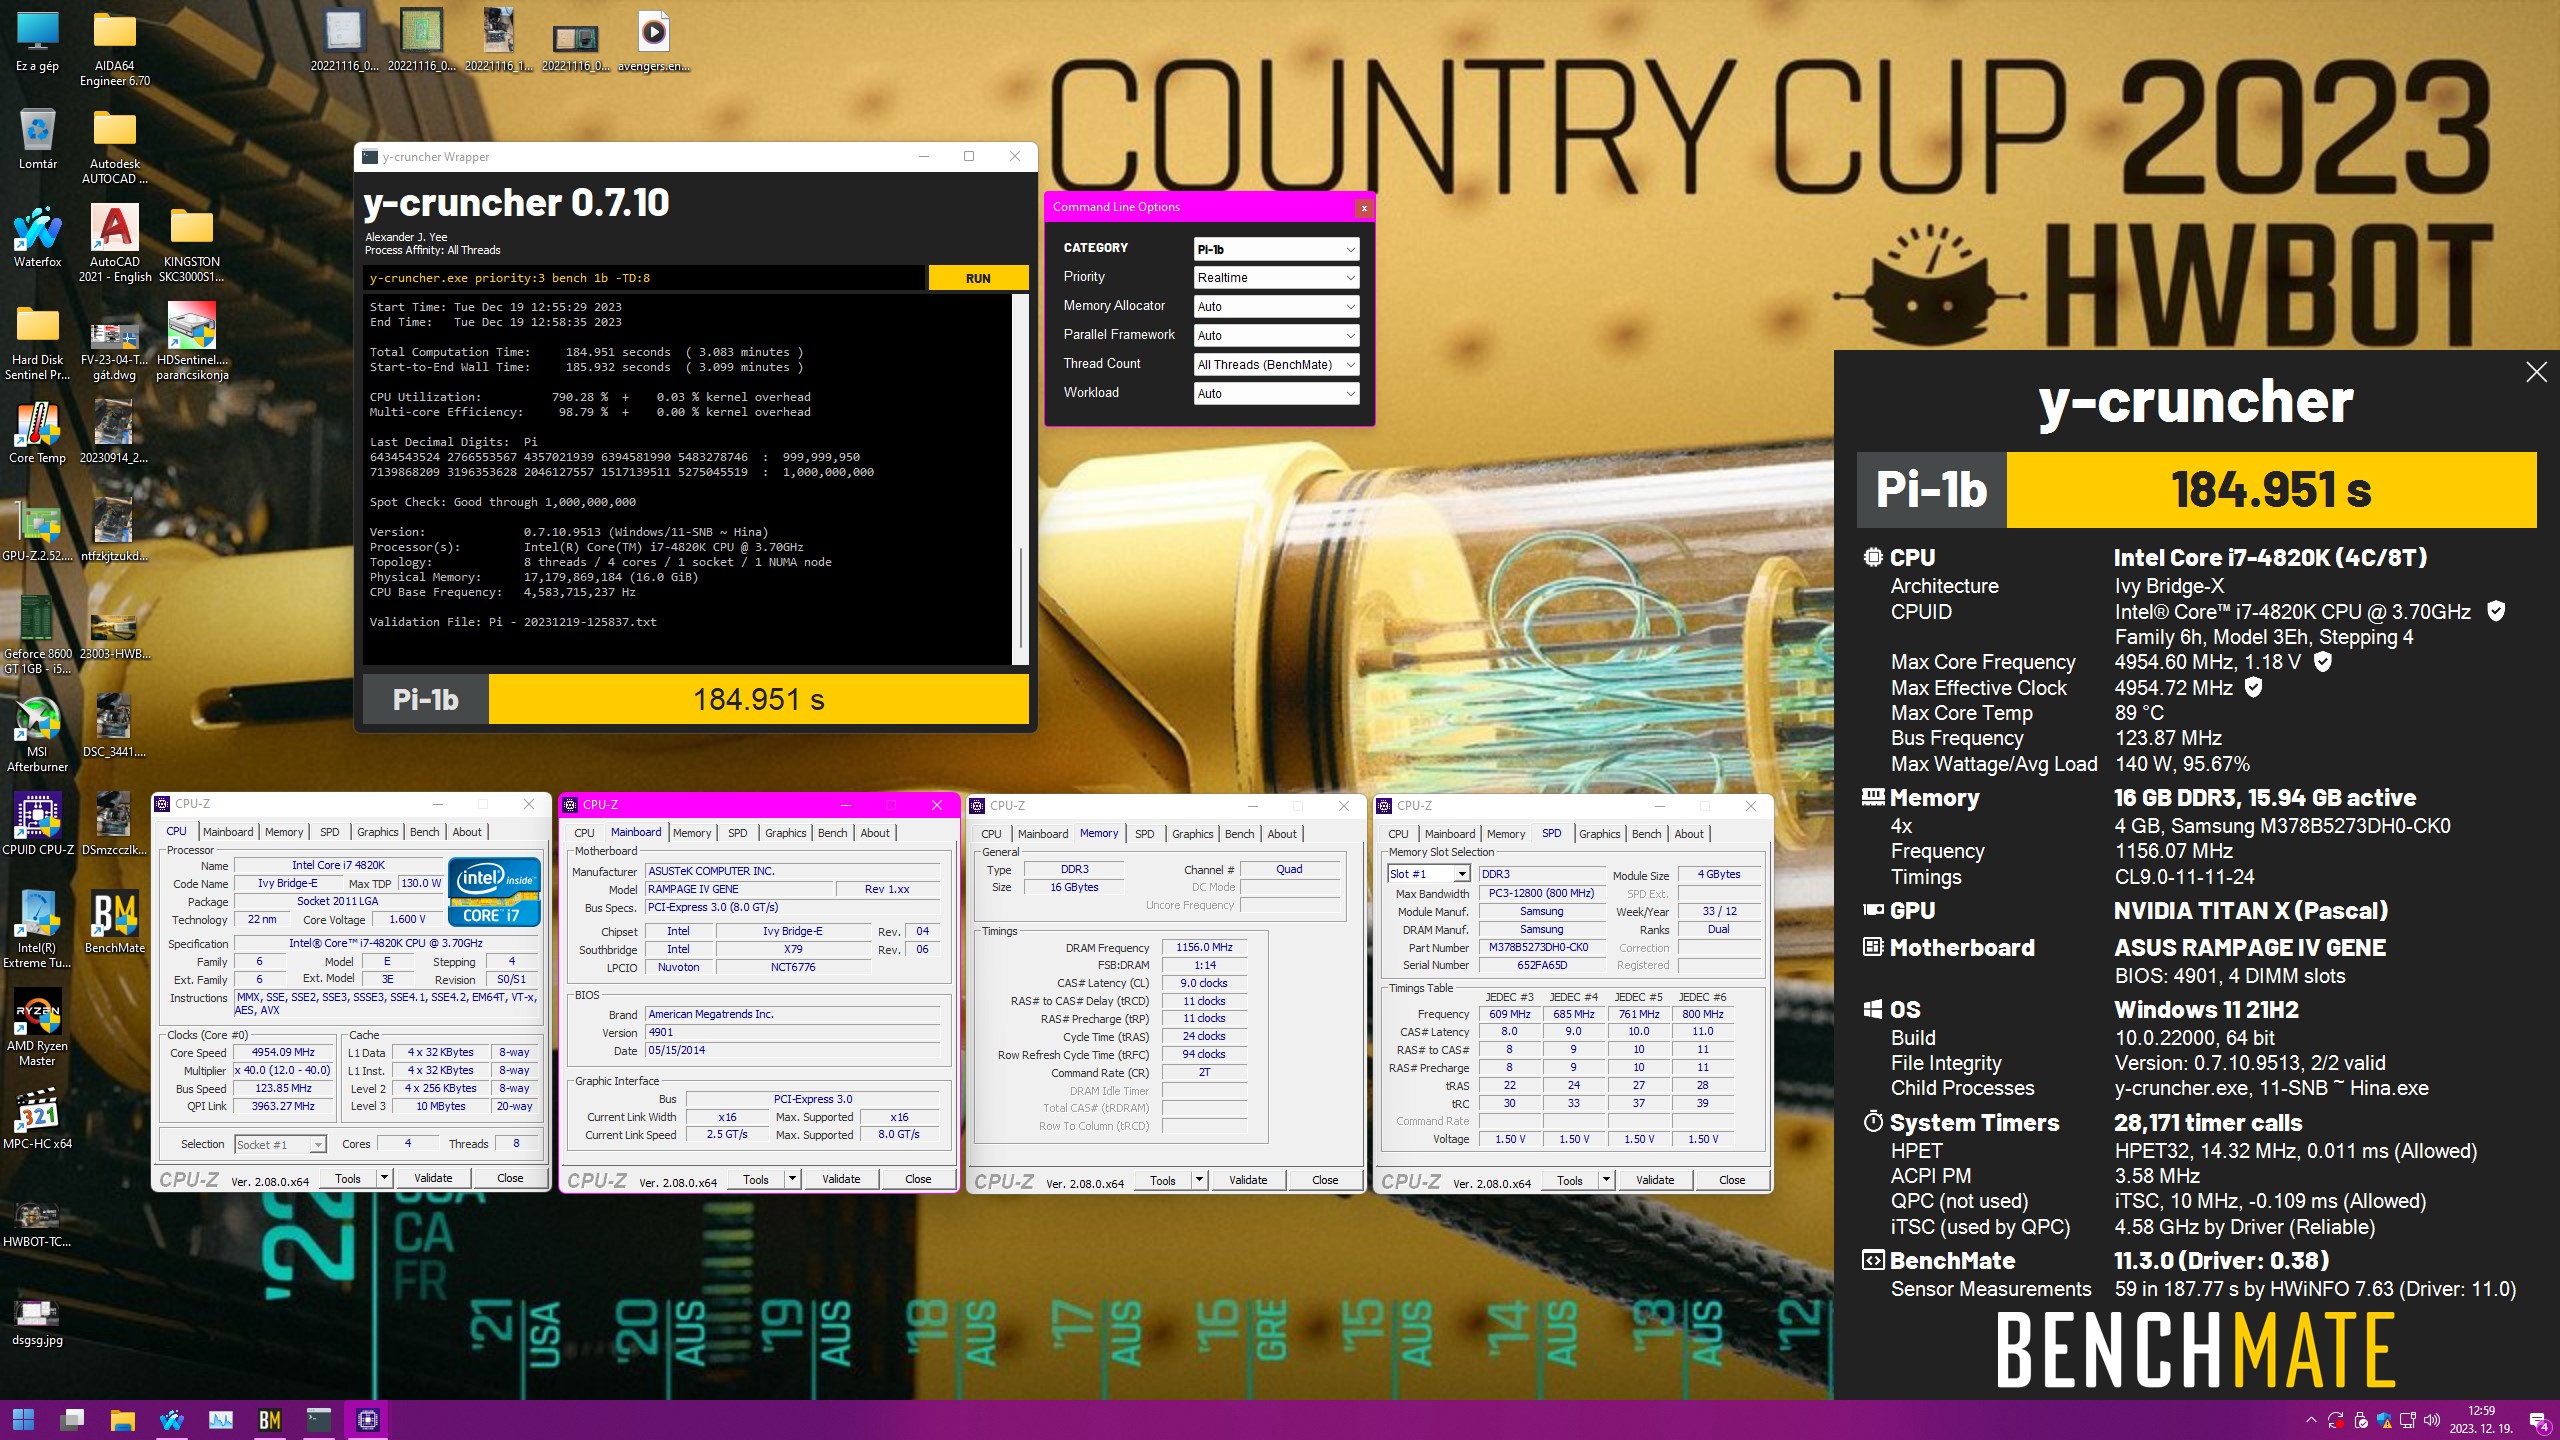Open notification center in system tray
This screenshot has height=1440, width=2560.
point(2537,1421)
